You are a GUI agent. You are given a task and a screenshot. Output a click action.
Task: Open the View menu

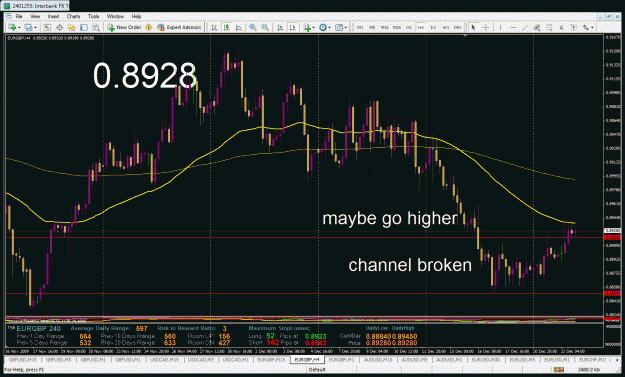click(x=35, y=16)
